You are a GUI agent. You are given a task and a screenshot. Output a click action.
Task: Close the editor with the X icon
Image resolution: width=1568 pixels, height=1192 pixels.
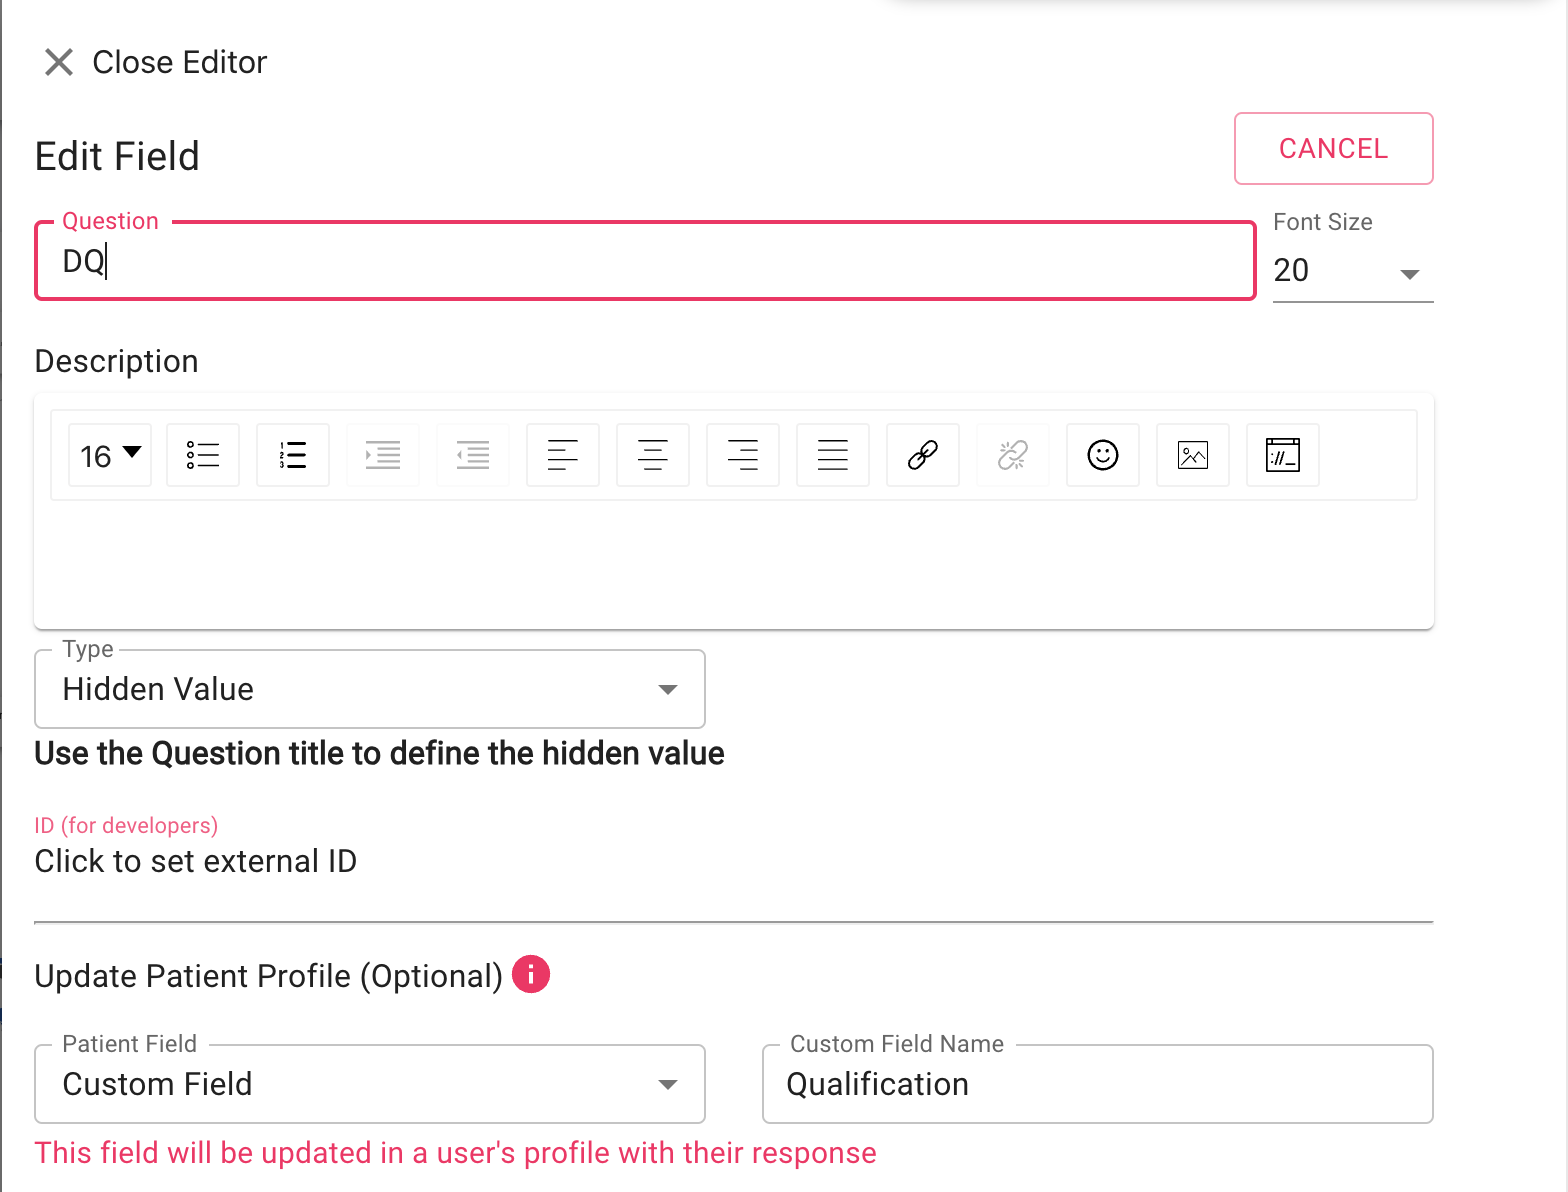[59, 62]
